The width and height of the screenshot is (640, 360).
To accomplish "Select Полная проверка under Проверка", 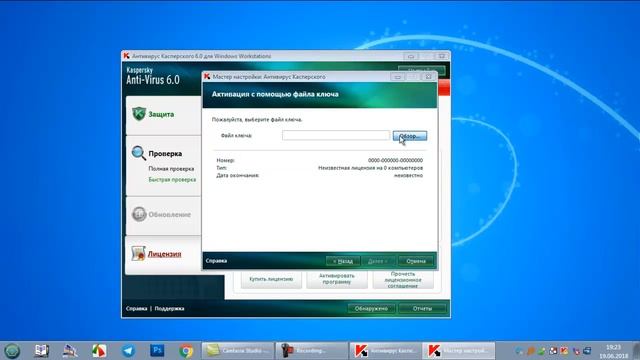I will (x=171, y=169).
